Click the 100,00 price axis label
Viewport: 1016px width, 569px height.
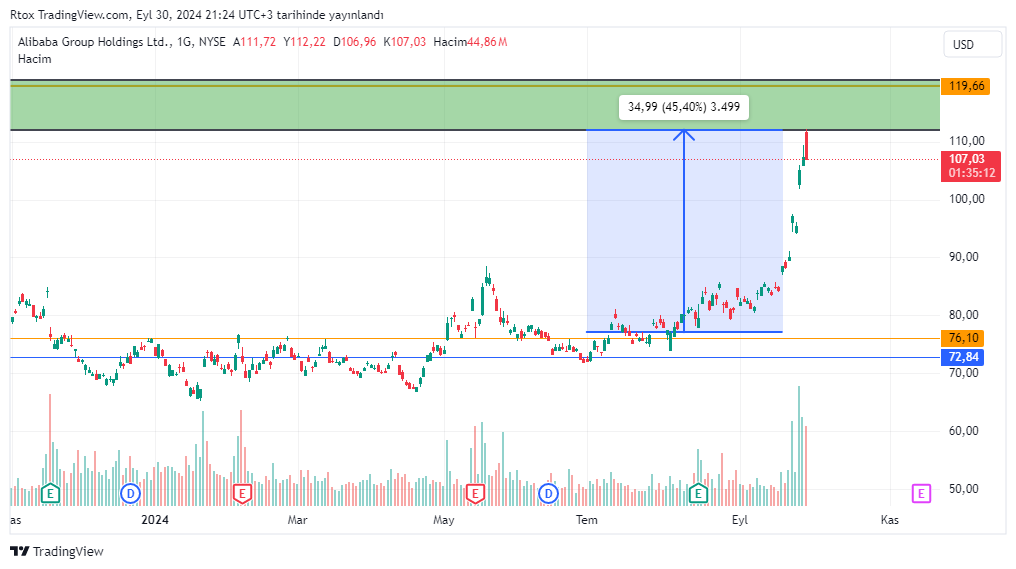[966, 199]
